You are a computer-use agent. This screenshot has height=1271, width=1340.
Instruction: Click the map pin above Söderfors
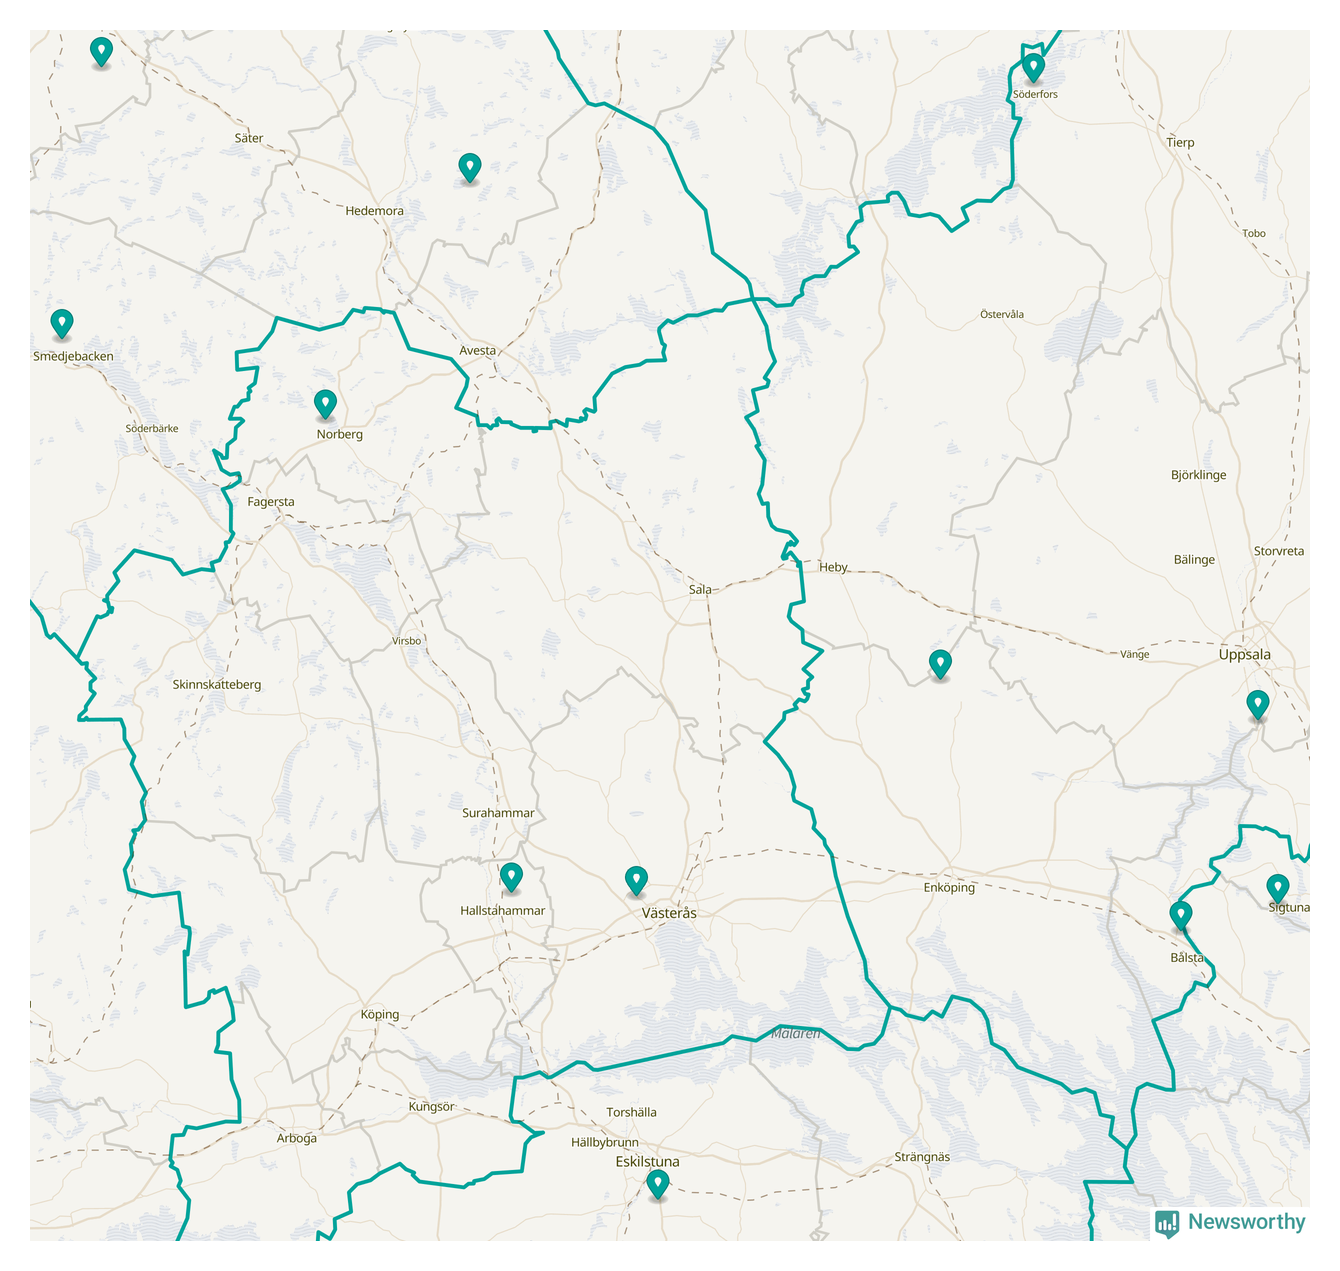point(1033,68)
